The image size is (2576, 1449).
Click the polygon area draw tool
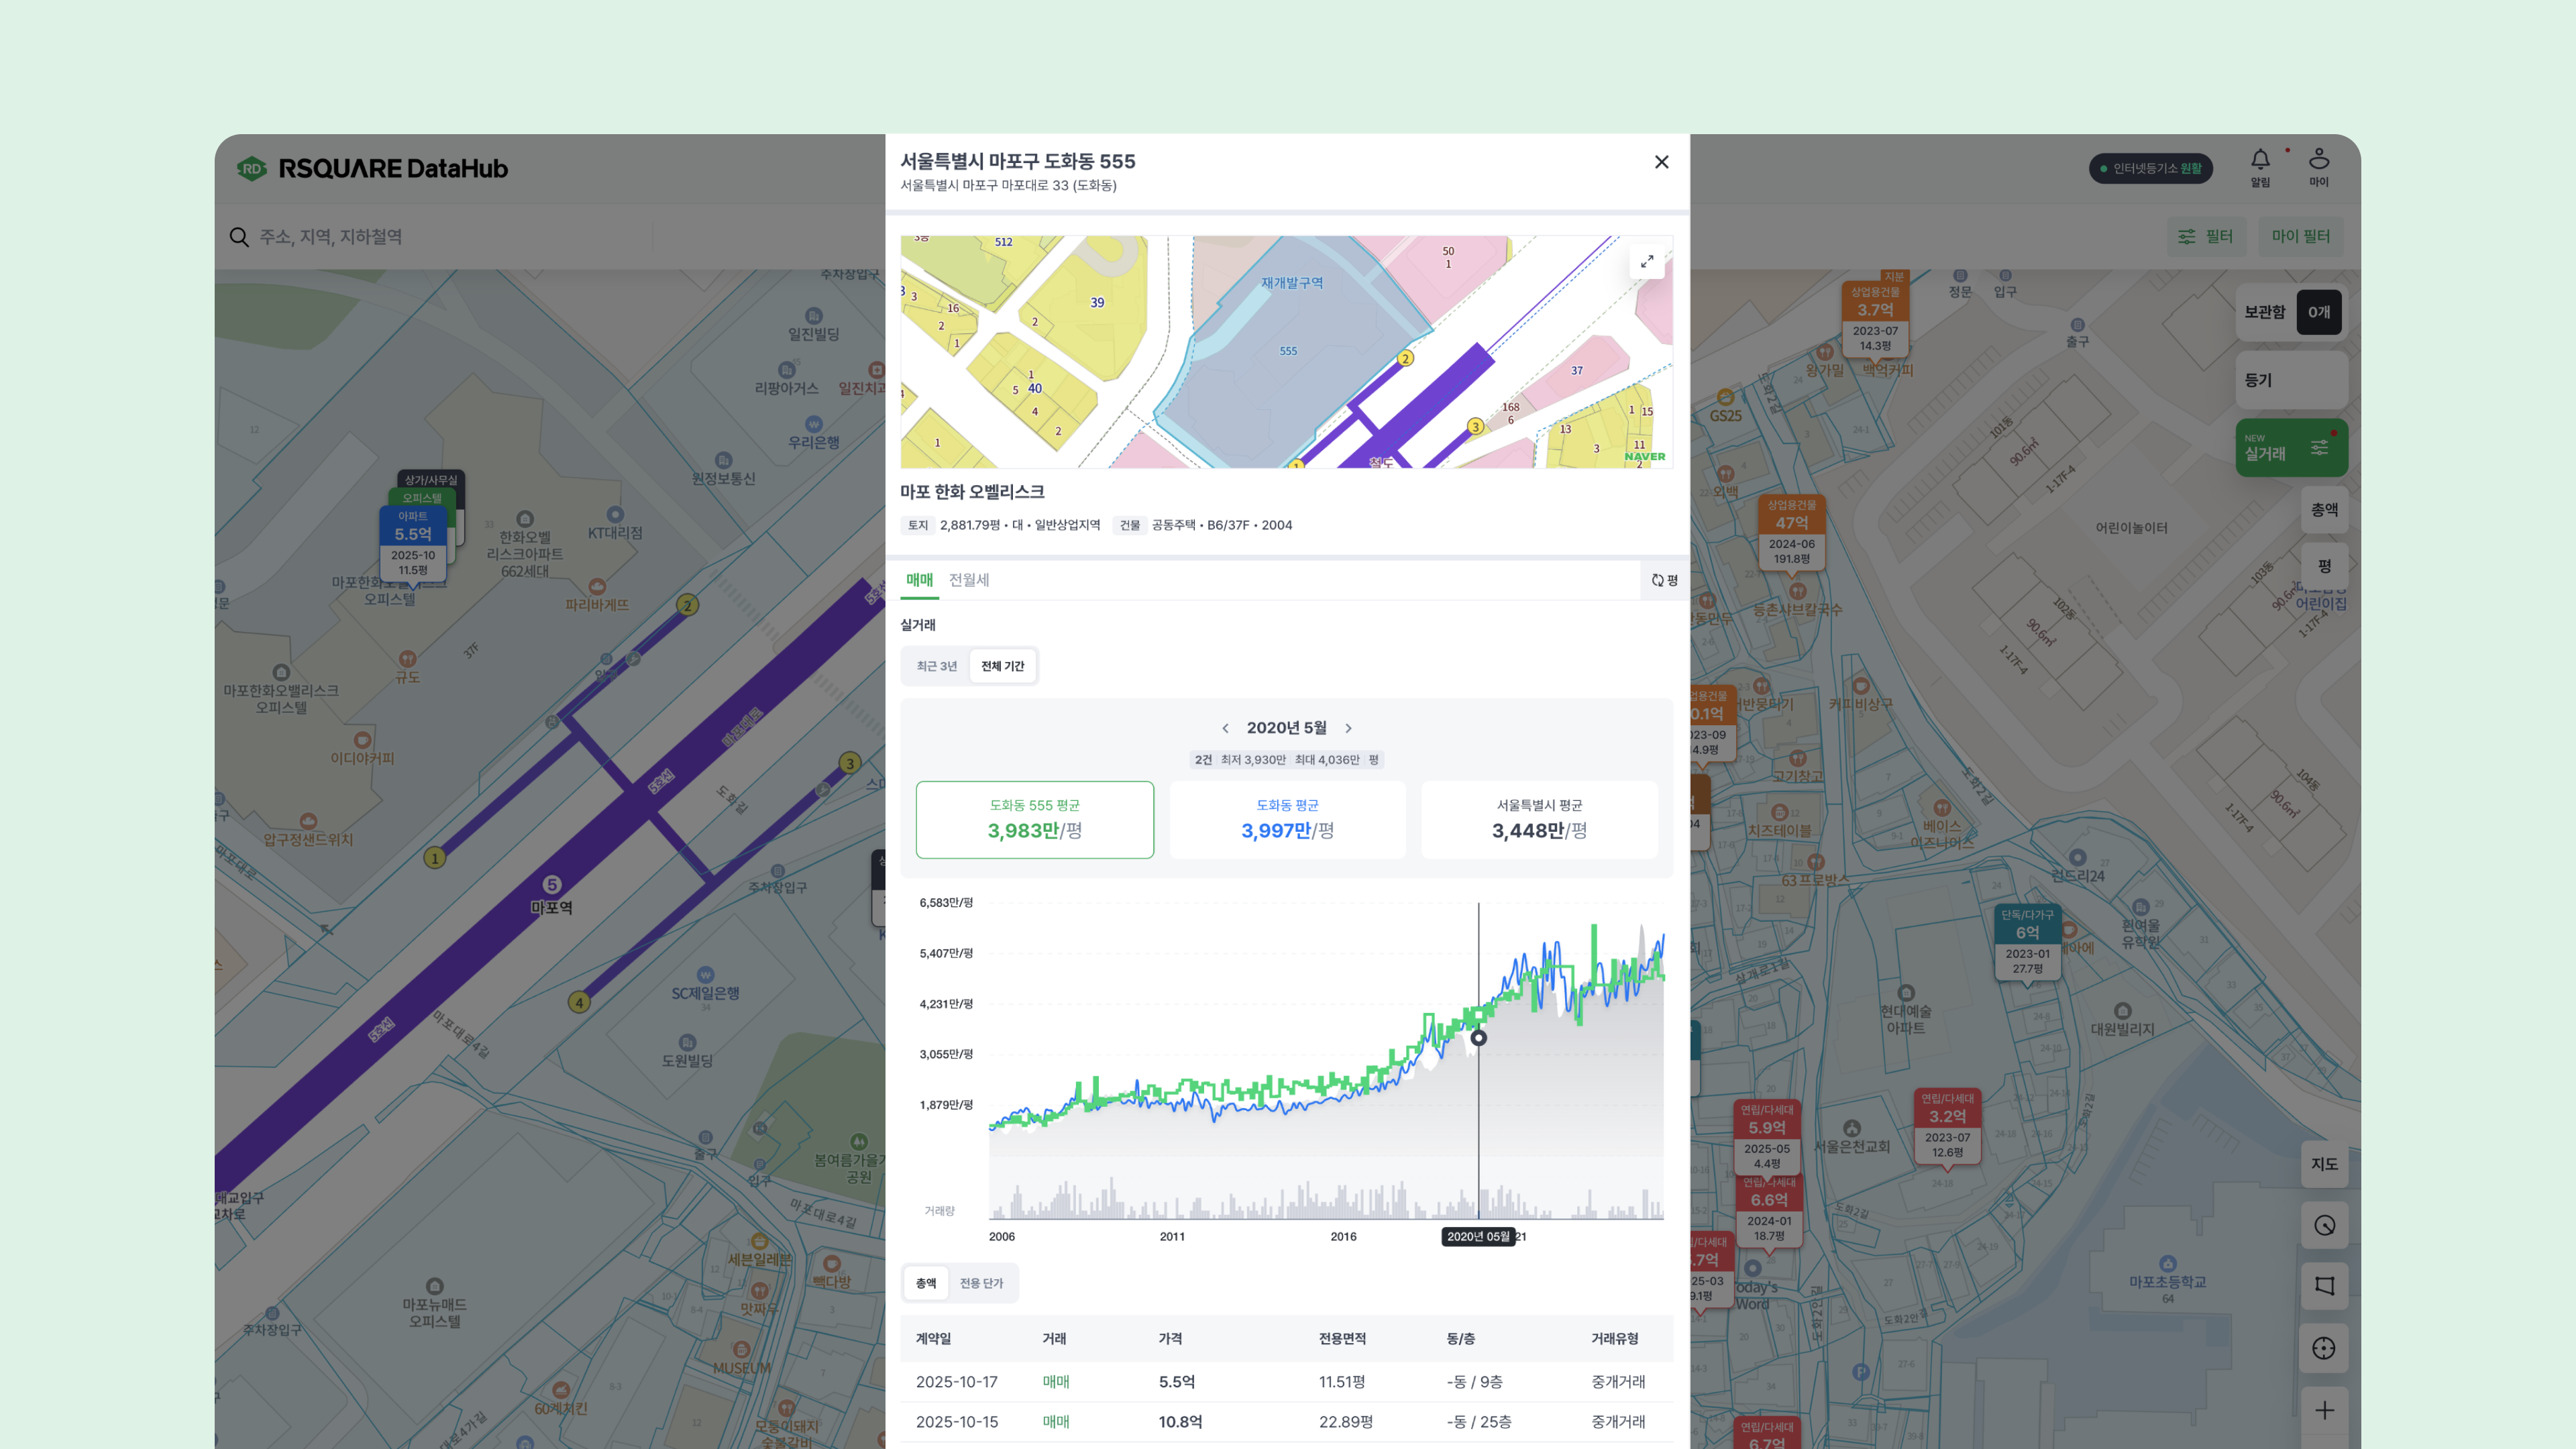(2324, 1286)
